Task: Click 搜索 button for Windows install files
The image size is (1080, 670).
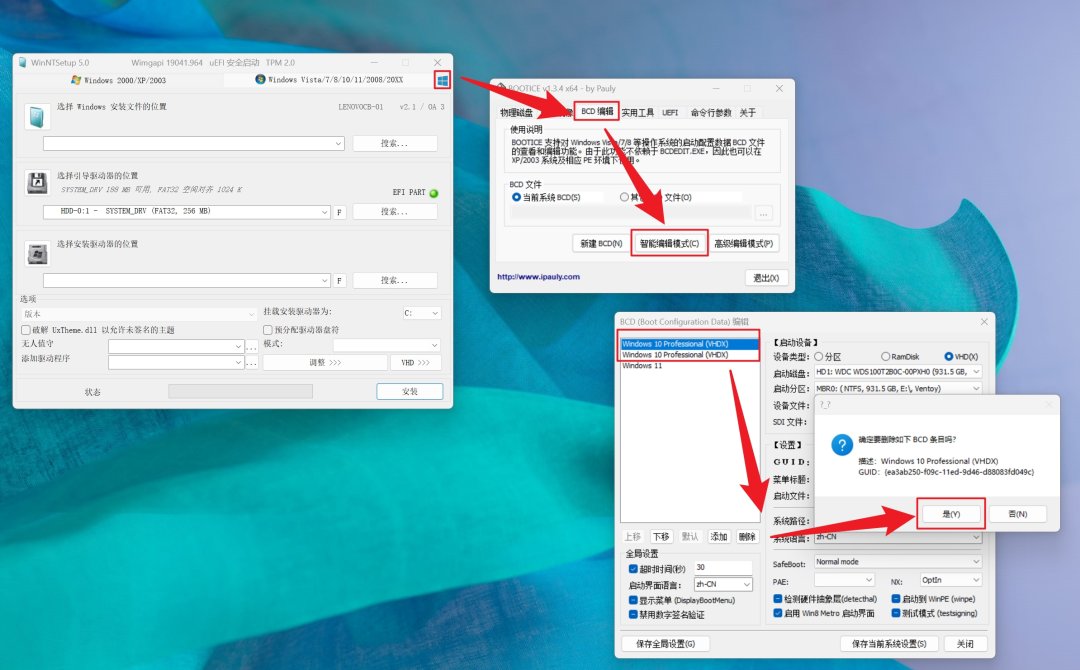Action: point(395,143)
